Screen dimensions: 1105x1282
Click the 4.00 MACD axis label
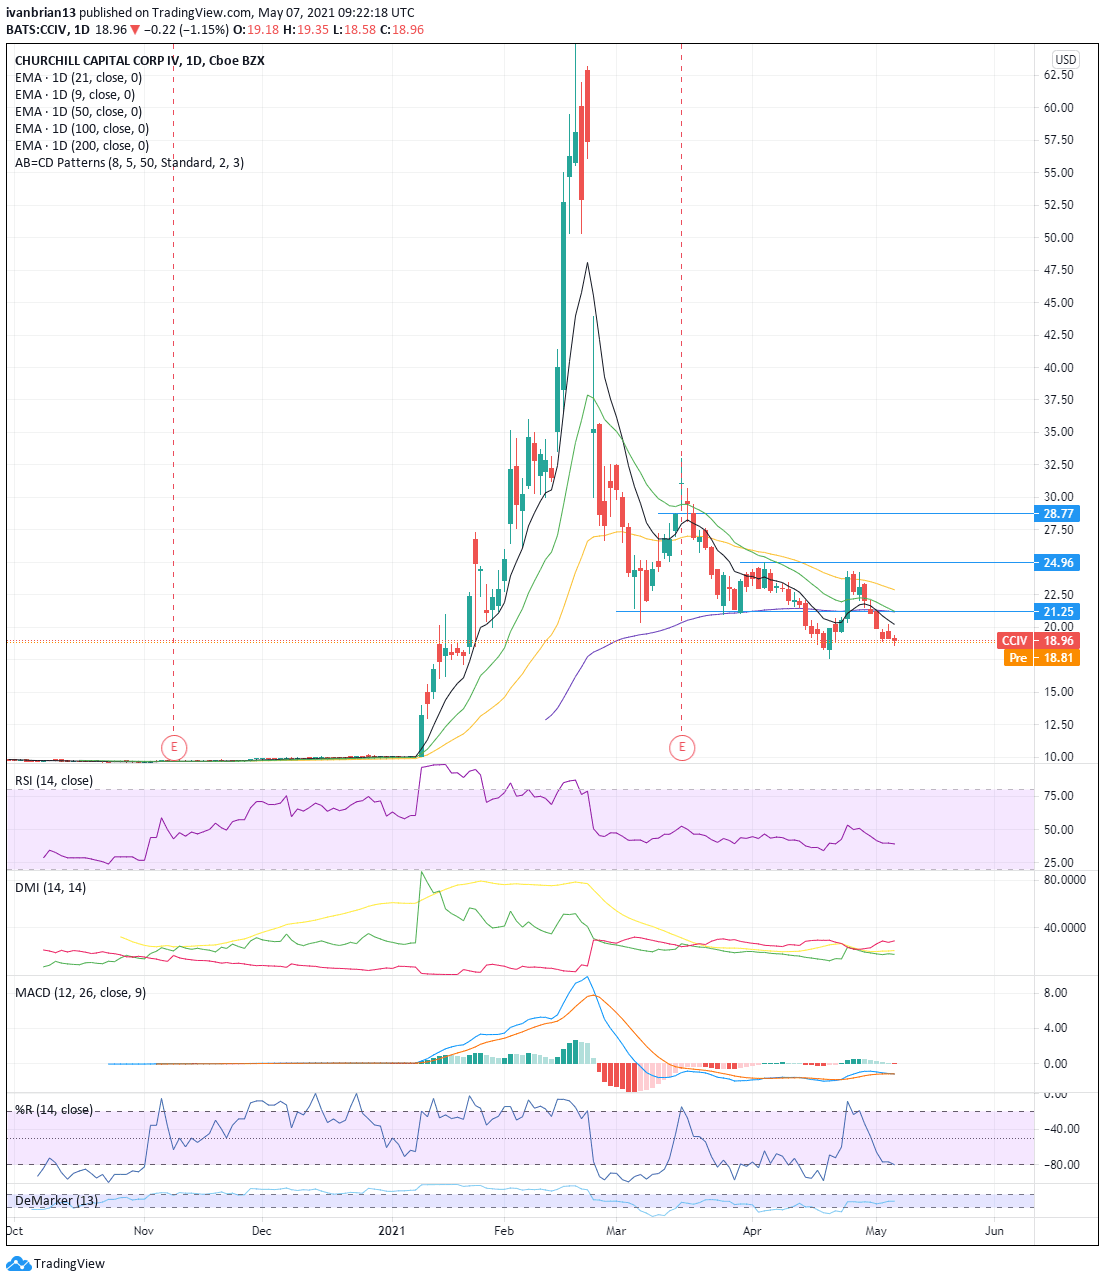[1056, 1028]
